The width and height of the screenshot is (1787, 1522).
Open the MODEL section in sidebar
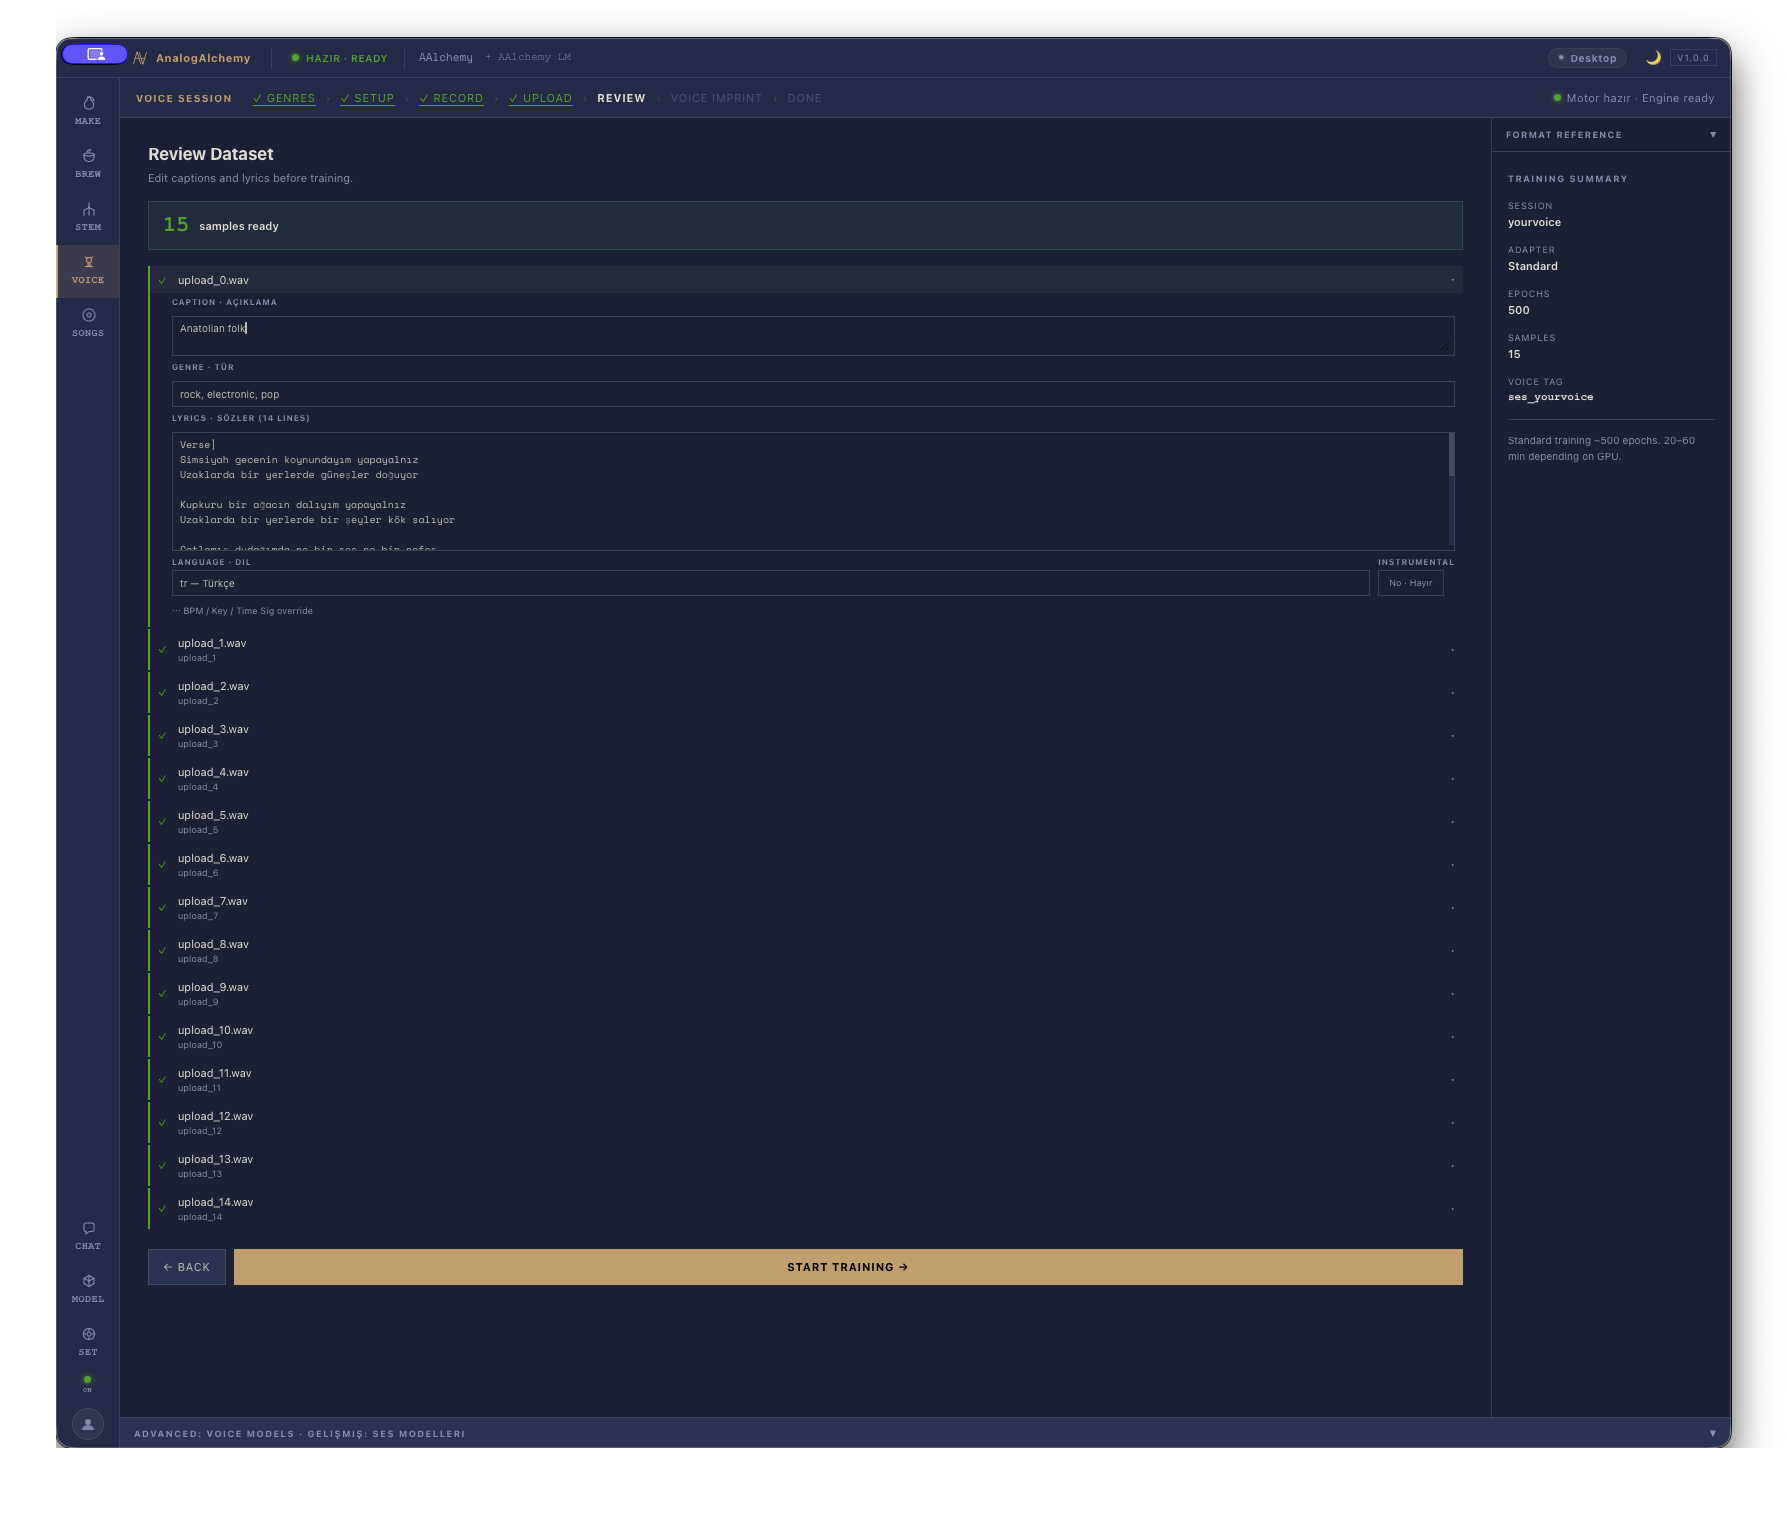[x=88, y=1288]
